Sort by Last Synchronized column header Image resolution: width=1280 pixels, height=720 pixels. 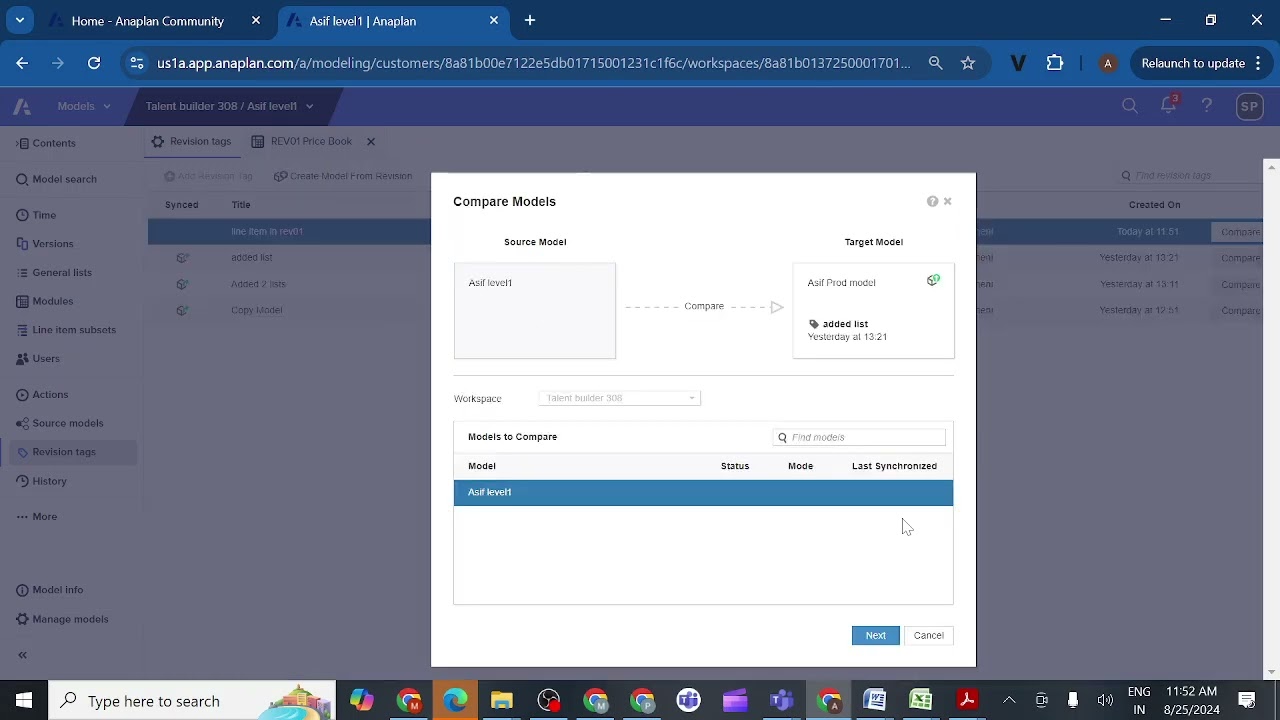894,466
